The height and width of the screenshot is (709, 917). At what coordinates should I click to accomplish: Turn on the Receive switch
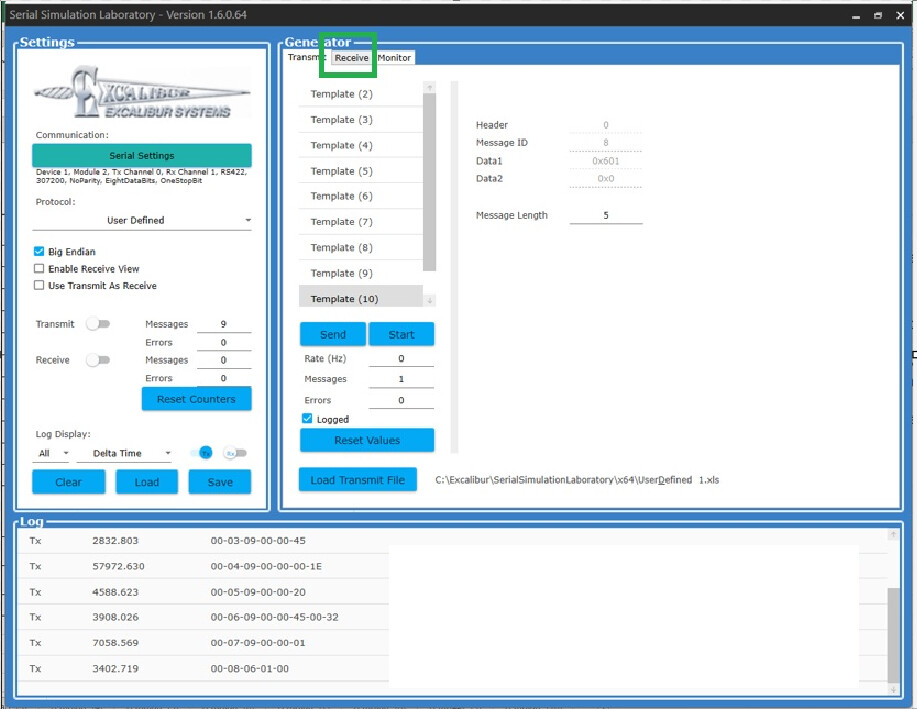point(97,360)
